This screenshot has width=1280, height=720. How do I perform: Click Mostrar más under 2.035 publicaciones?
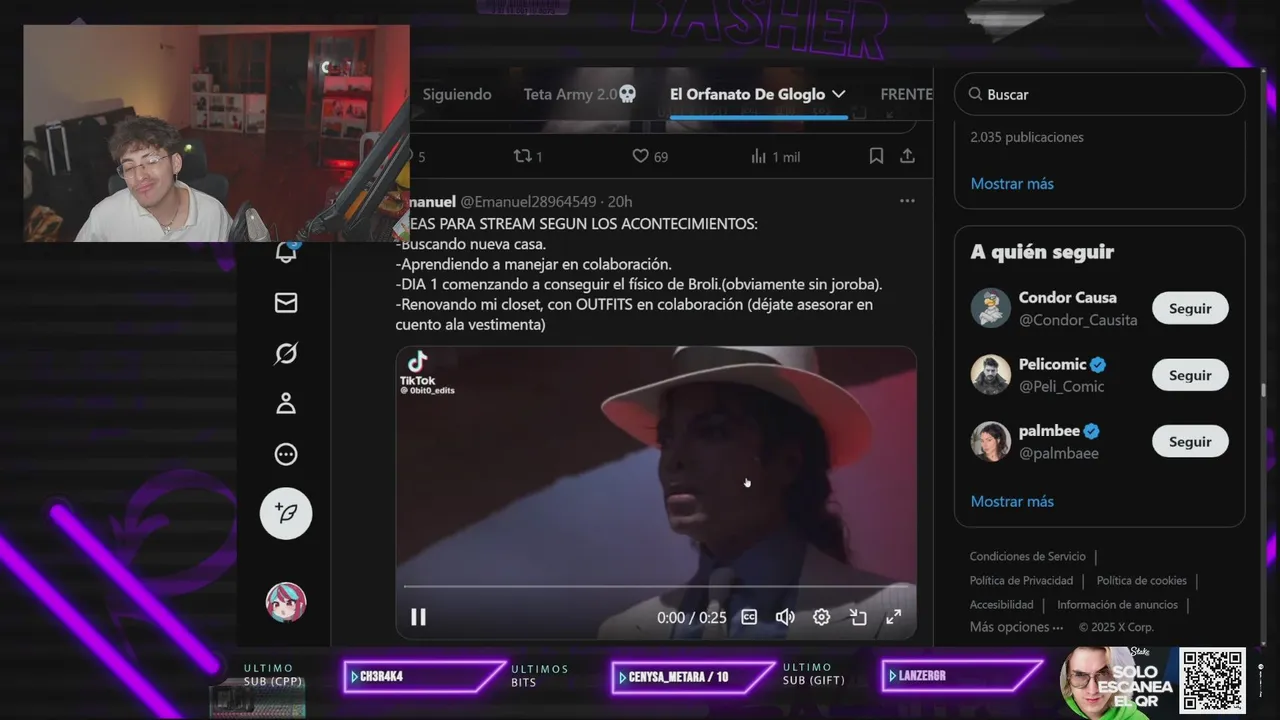tap(1012, 183)
